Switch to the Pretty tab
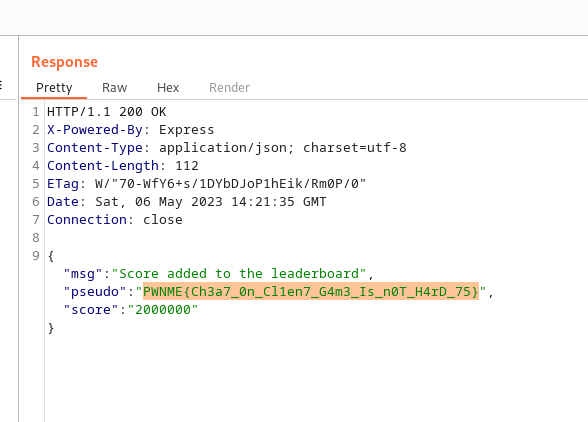The height and width of the screenshot is (422, 588). [x=54, y=88]
